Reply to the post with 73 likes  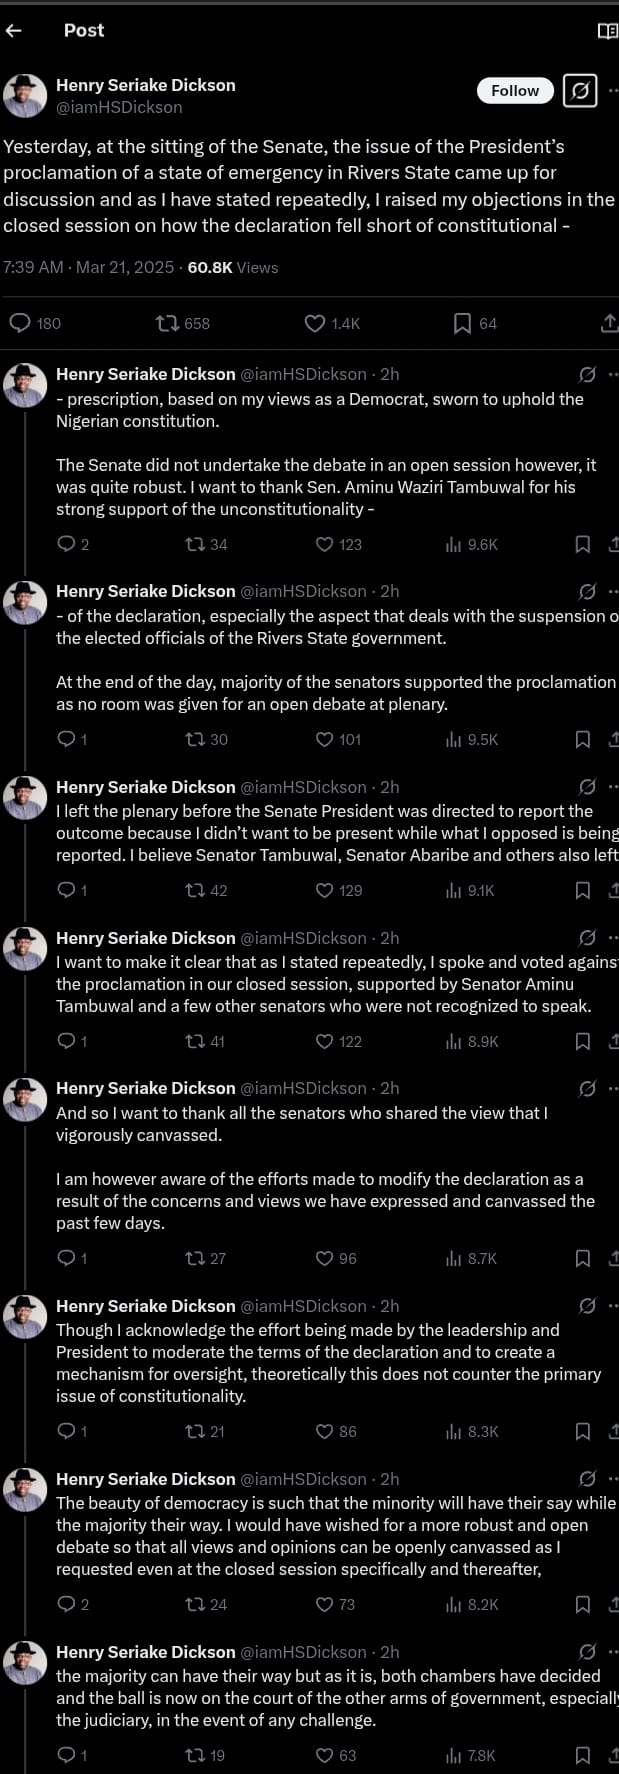coord(67,1604)
